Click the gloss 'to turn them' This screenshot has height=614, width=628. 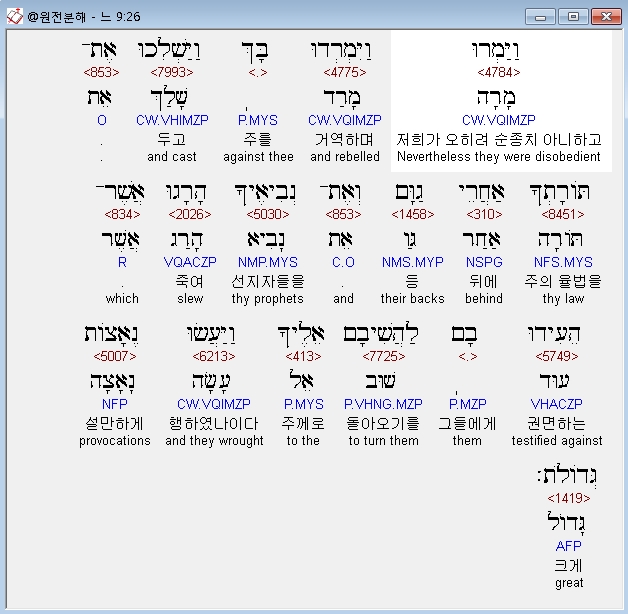pos(384,441)
